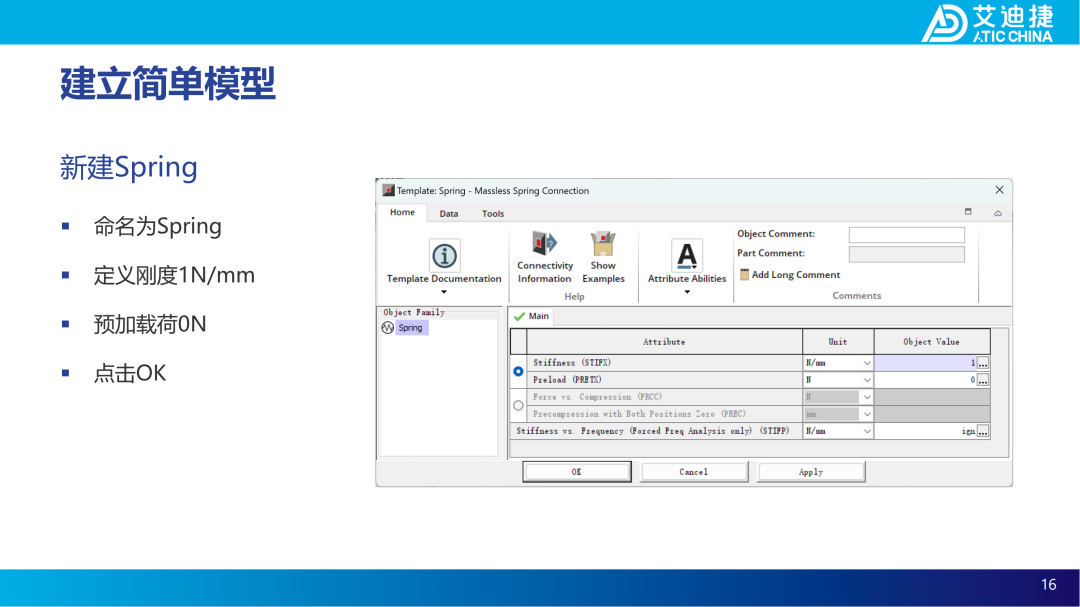Open value selector for Stiffness (STIFX)
The height and width of the screenshot is (607, 1080).
[983, 363]
